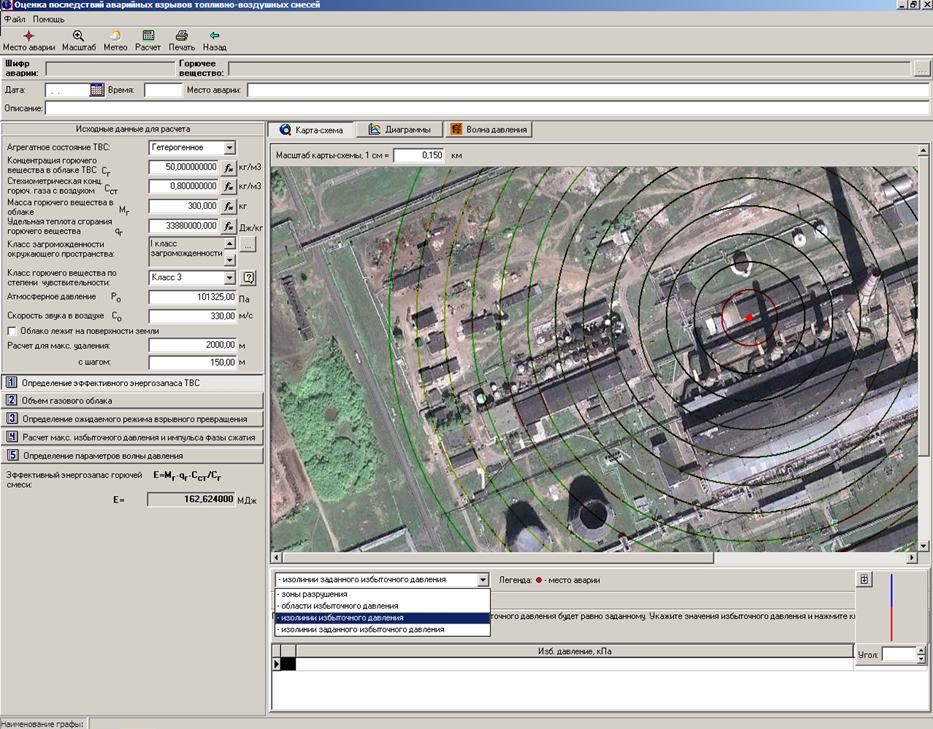Switch to the Волна давления tab
Screen dimensions: 933x729
coord(488,129)
